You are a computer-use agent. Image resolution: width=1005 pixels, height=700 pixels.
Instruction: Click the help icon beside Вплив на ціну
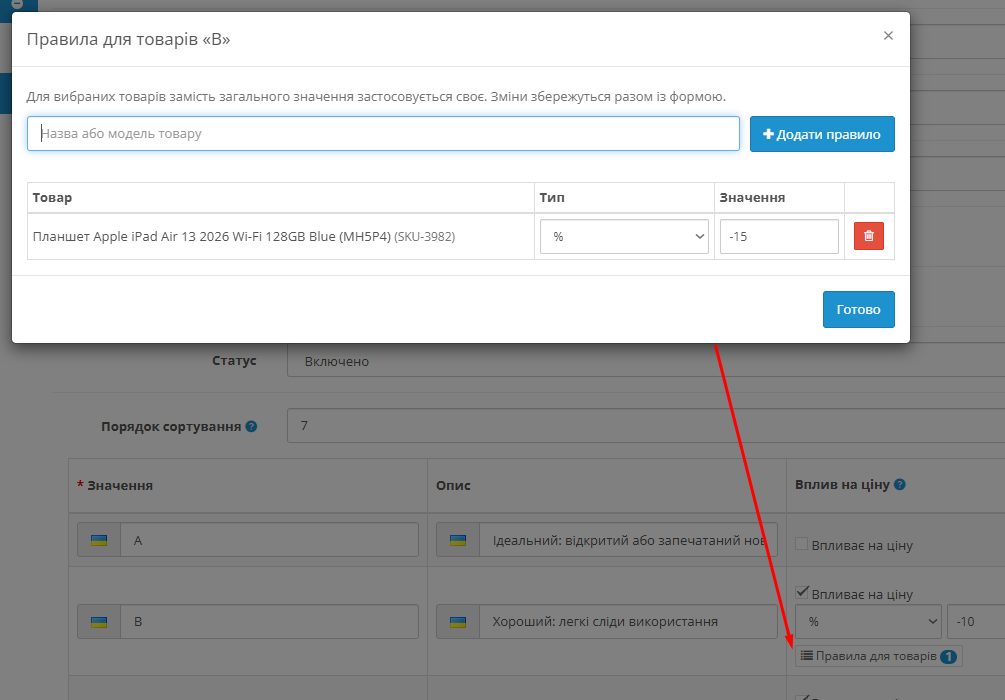[x=900, y=485]
